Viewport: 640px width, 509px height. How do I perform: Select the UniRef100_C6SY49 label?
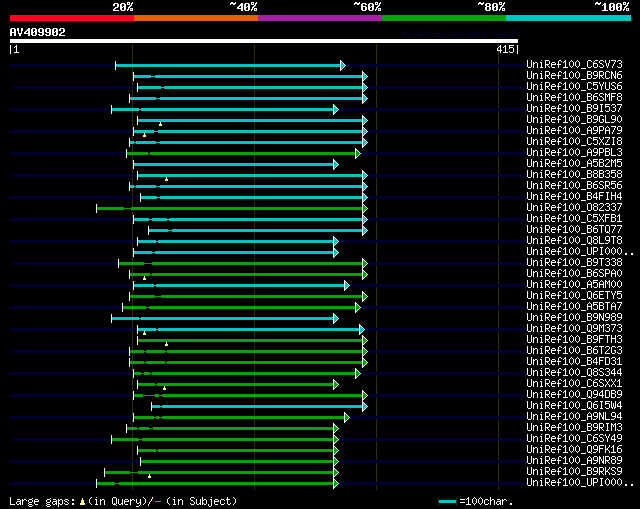click(x=574, y=439)
